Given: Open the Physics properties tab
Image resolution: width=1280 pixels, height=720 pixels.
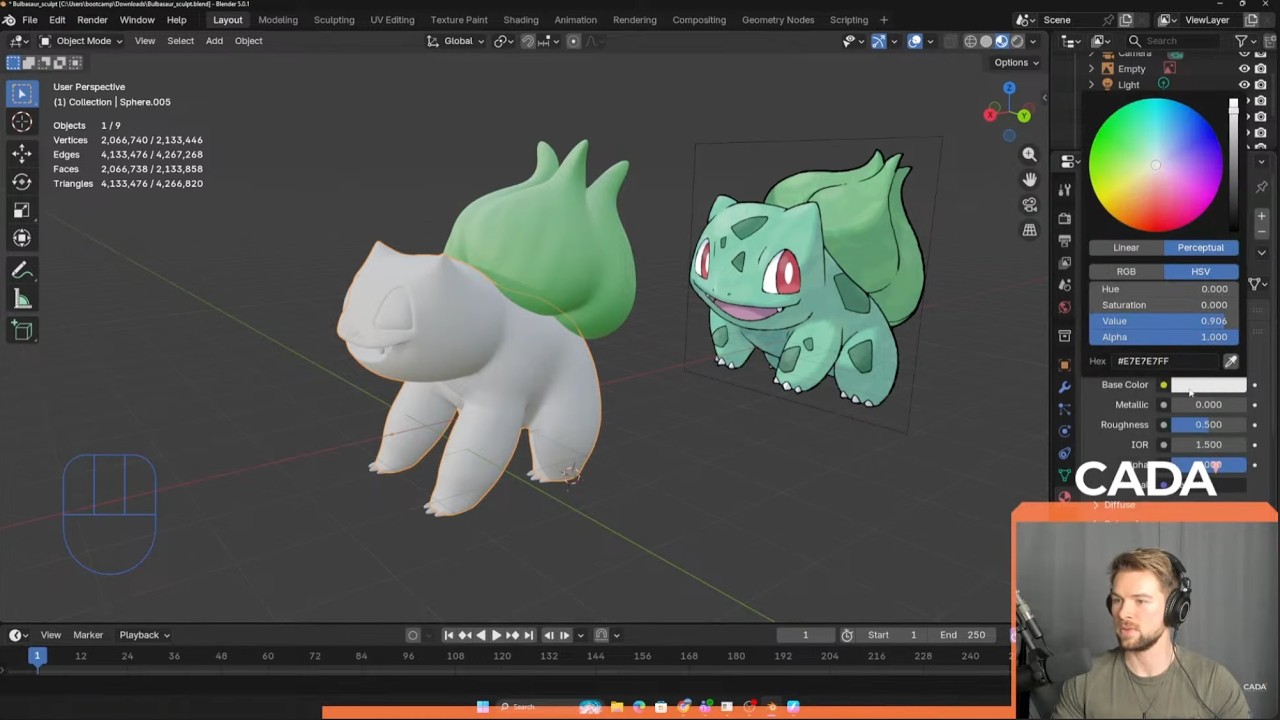Looking at the screenshot, I should point(1064,431).
